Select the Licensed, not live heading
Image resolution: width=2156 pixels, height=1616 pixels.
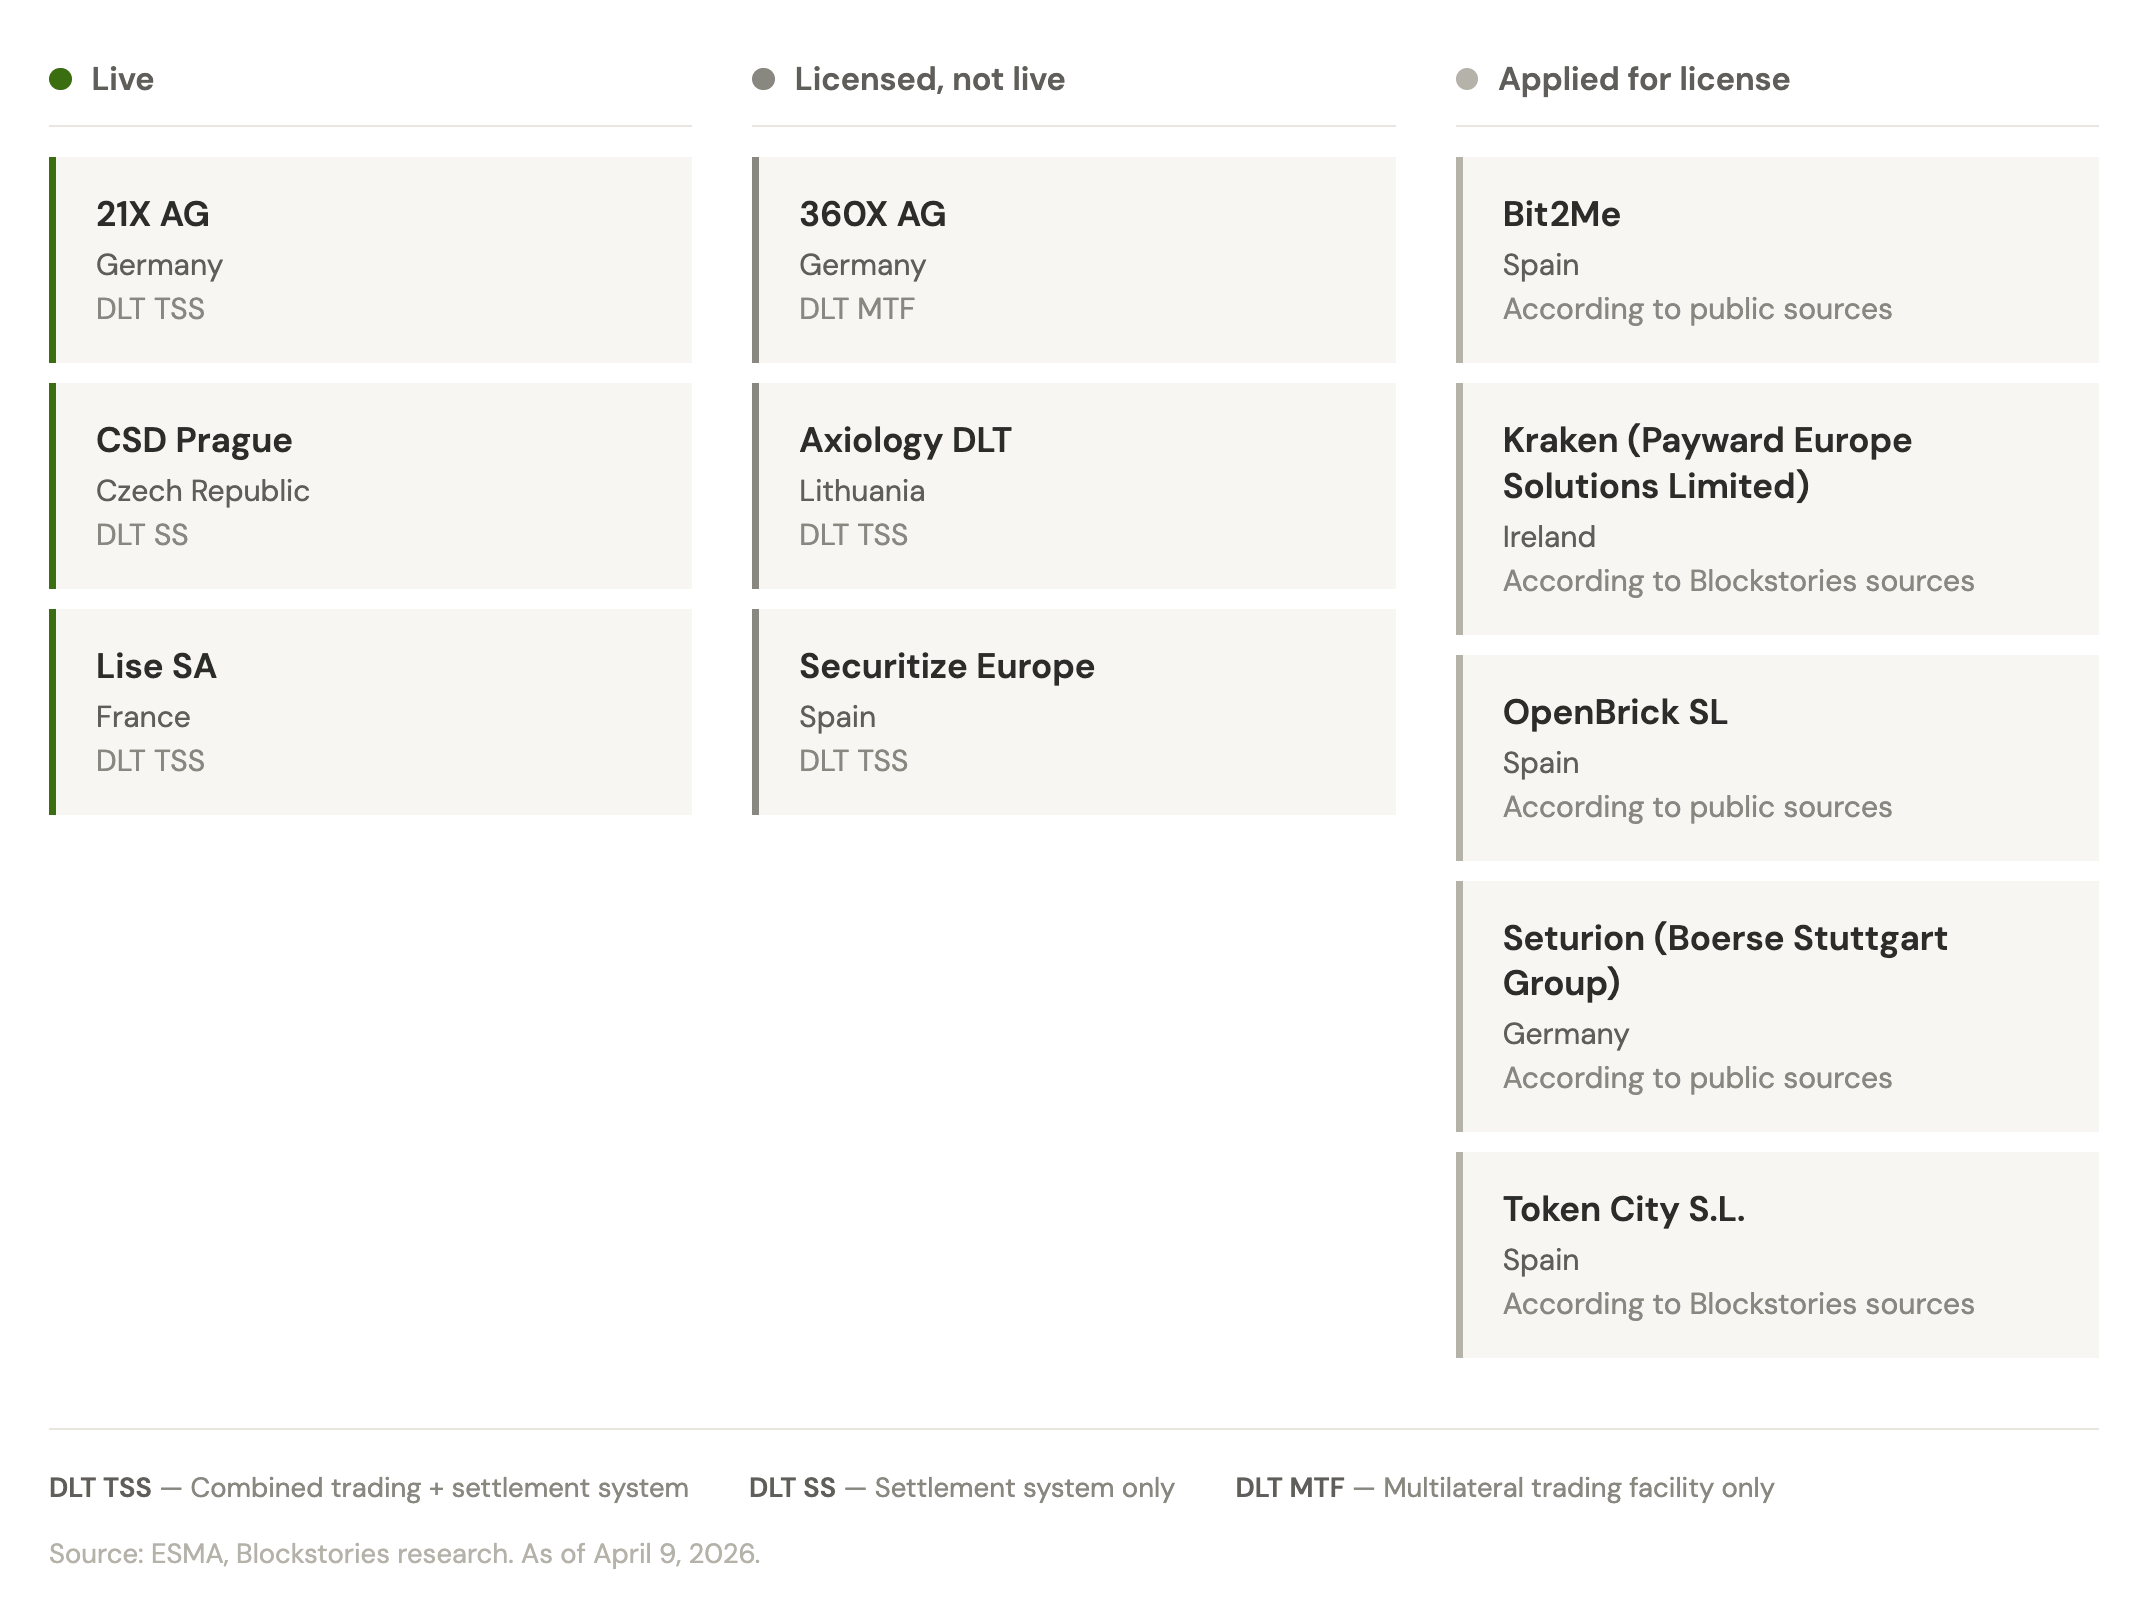tap(929, 79)
